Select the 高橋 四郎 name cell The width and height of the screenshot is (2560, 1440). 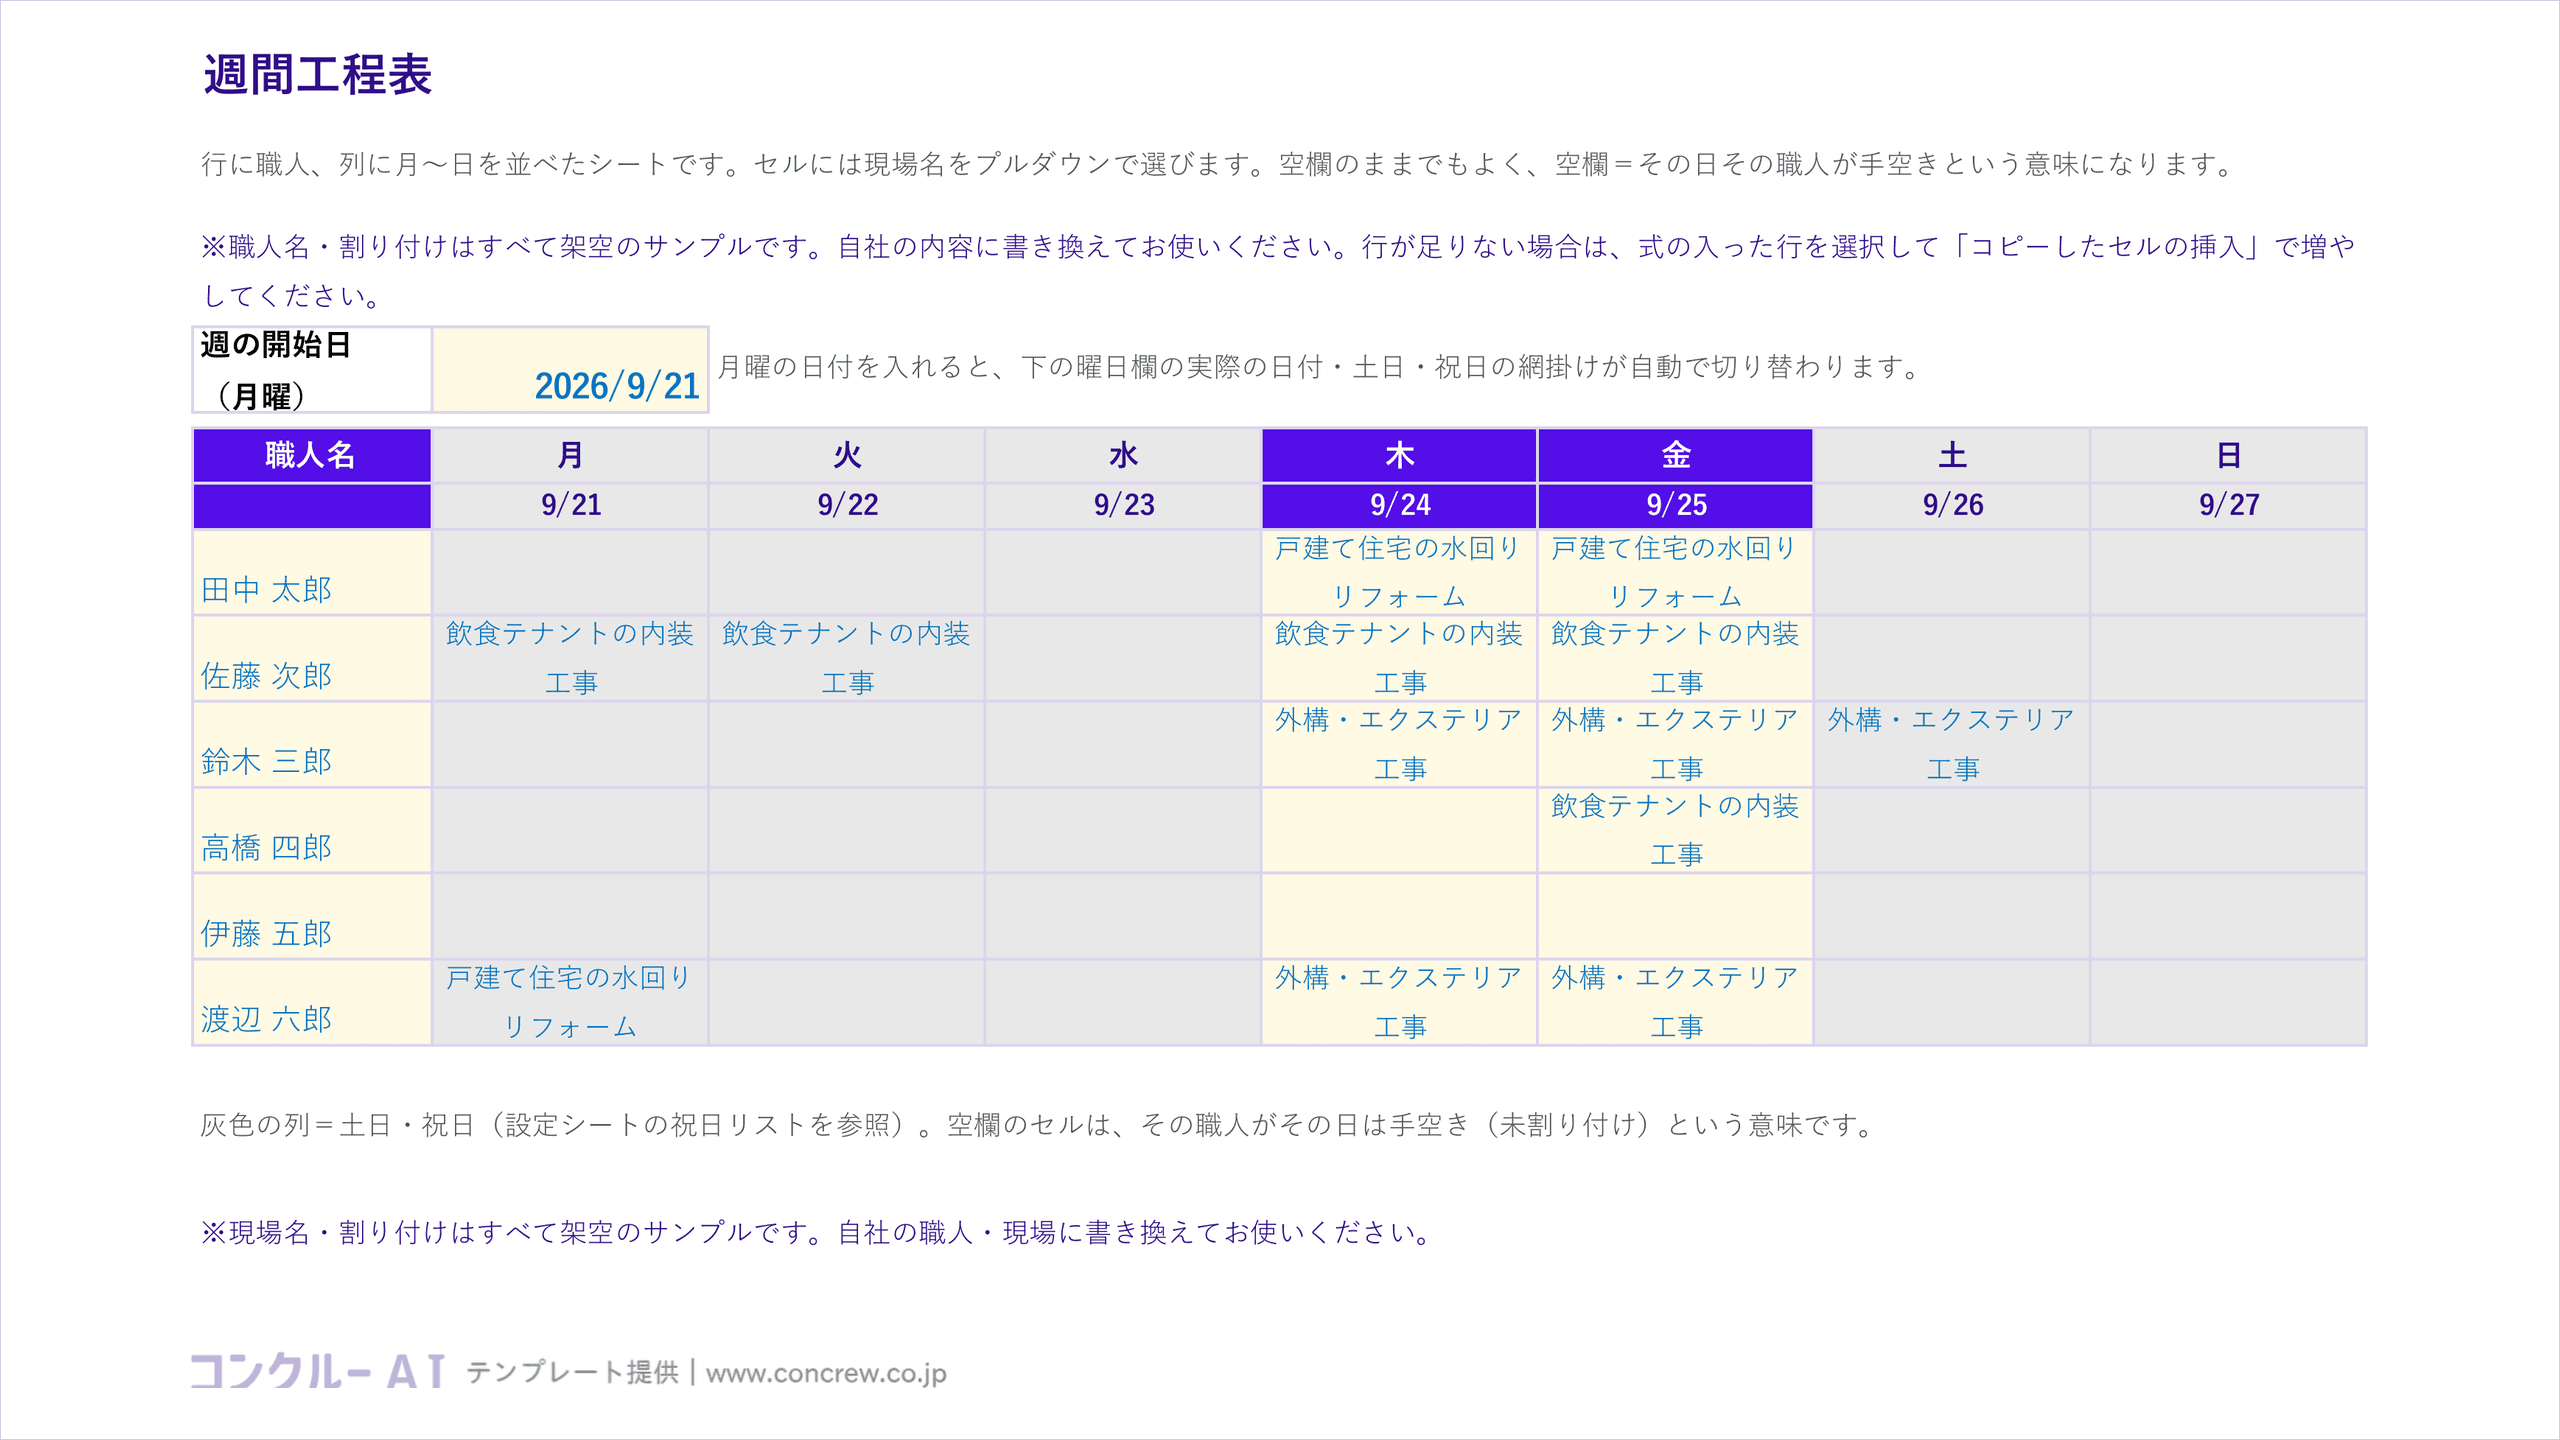311,830
